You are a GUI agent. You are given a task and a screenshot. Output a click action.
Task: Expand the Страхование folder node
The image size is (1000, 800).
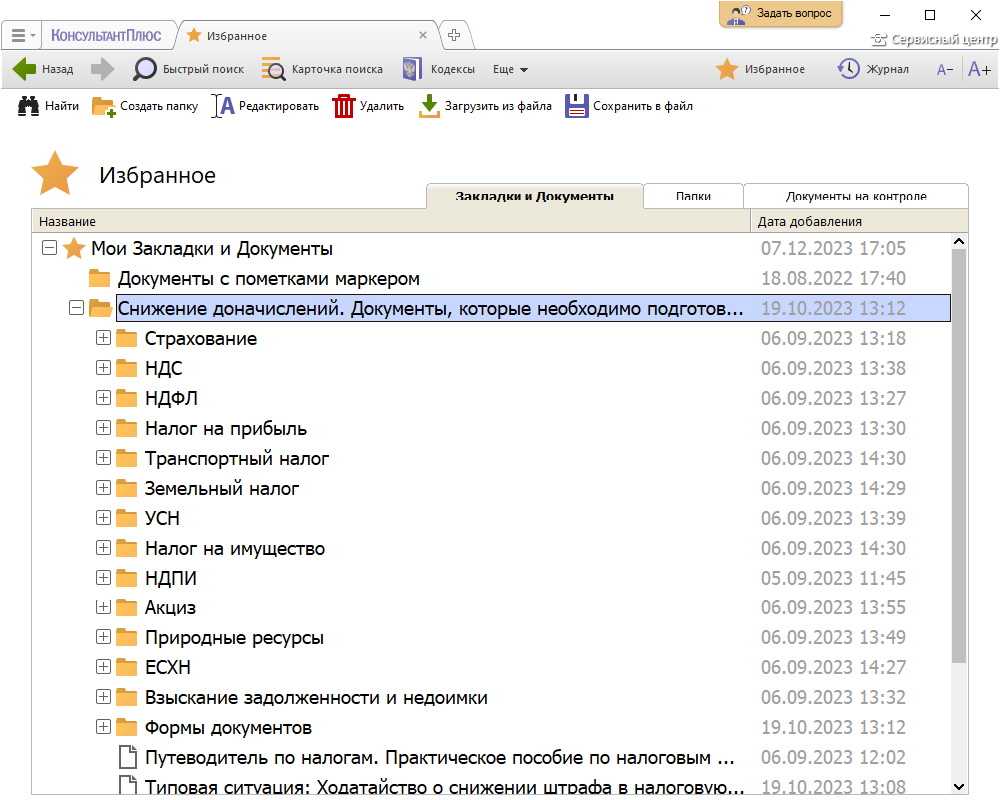pos(103,338)
